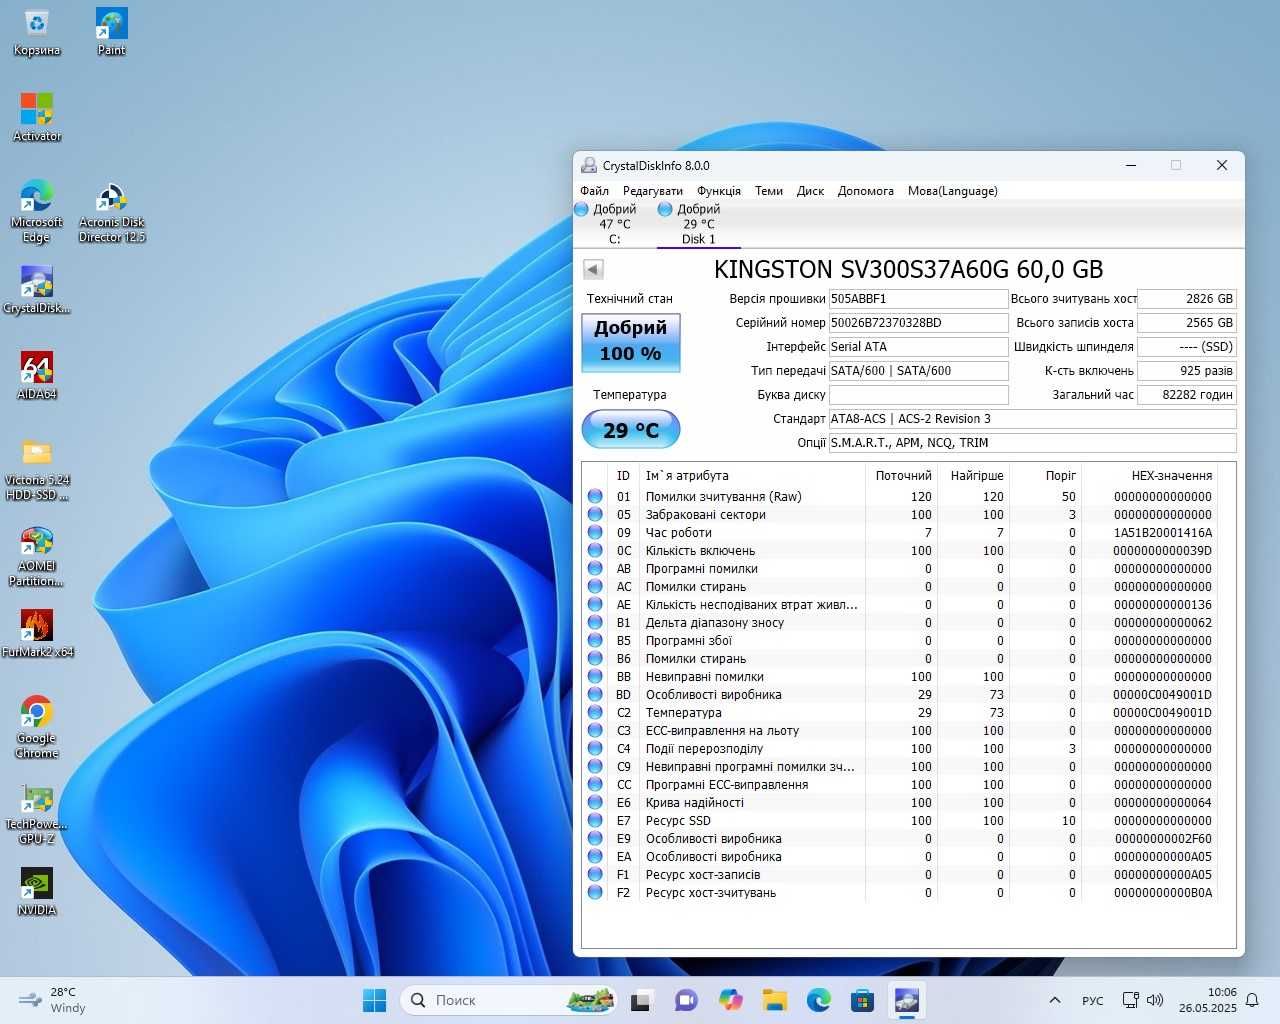This screenshot has height=1024, width=1280.
Task: Click the serial number field
Action: 918,323
